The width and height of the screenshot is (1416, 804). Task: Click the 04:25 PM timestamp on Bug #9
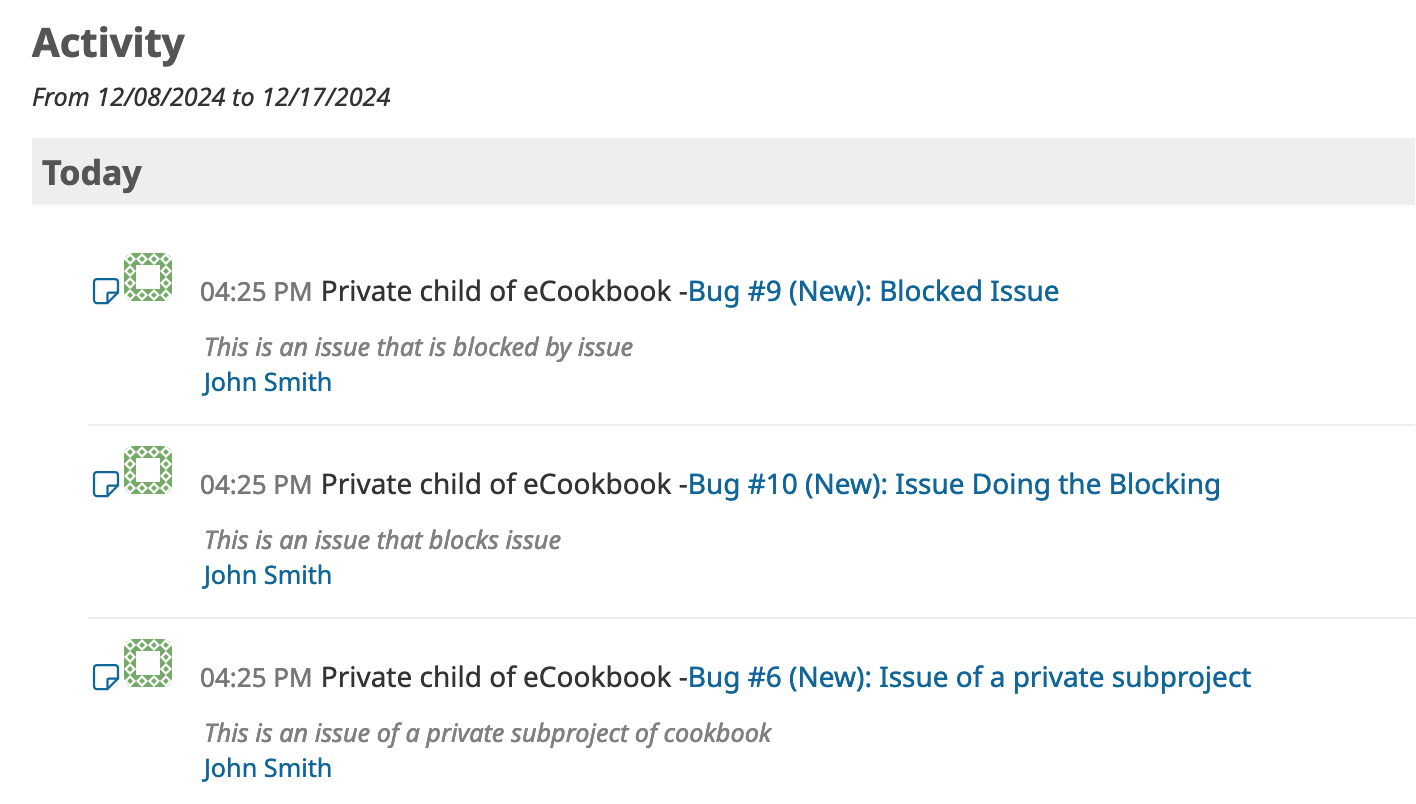(x=256, y=292)
